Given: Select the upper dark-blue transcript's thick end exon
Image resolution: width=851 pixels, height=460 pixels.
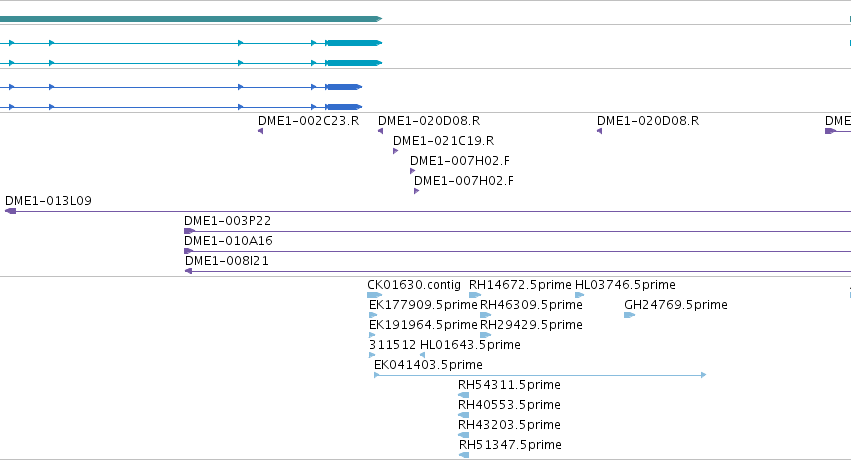Looking at the screenshot, I should 344,87.
